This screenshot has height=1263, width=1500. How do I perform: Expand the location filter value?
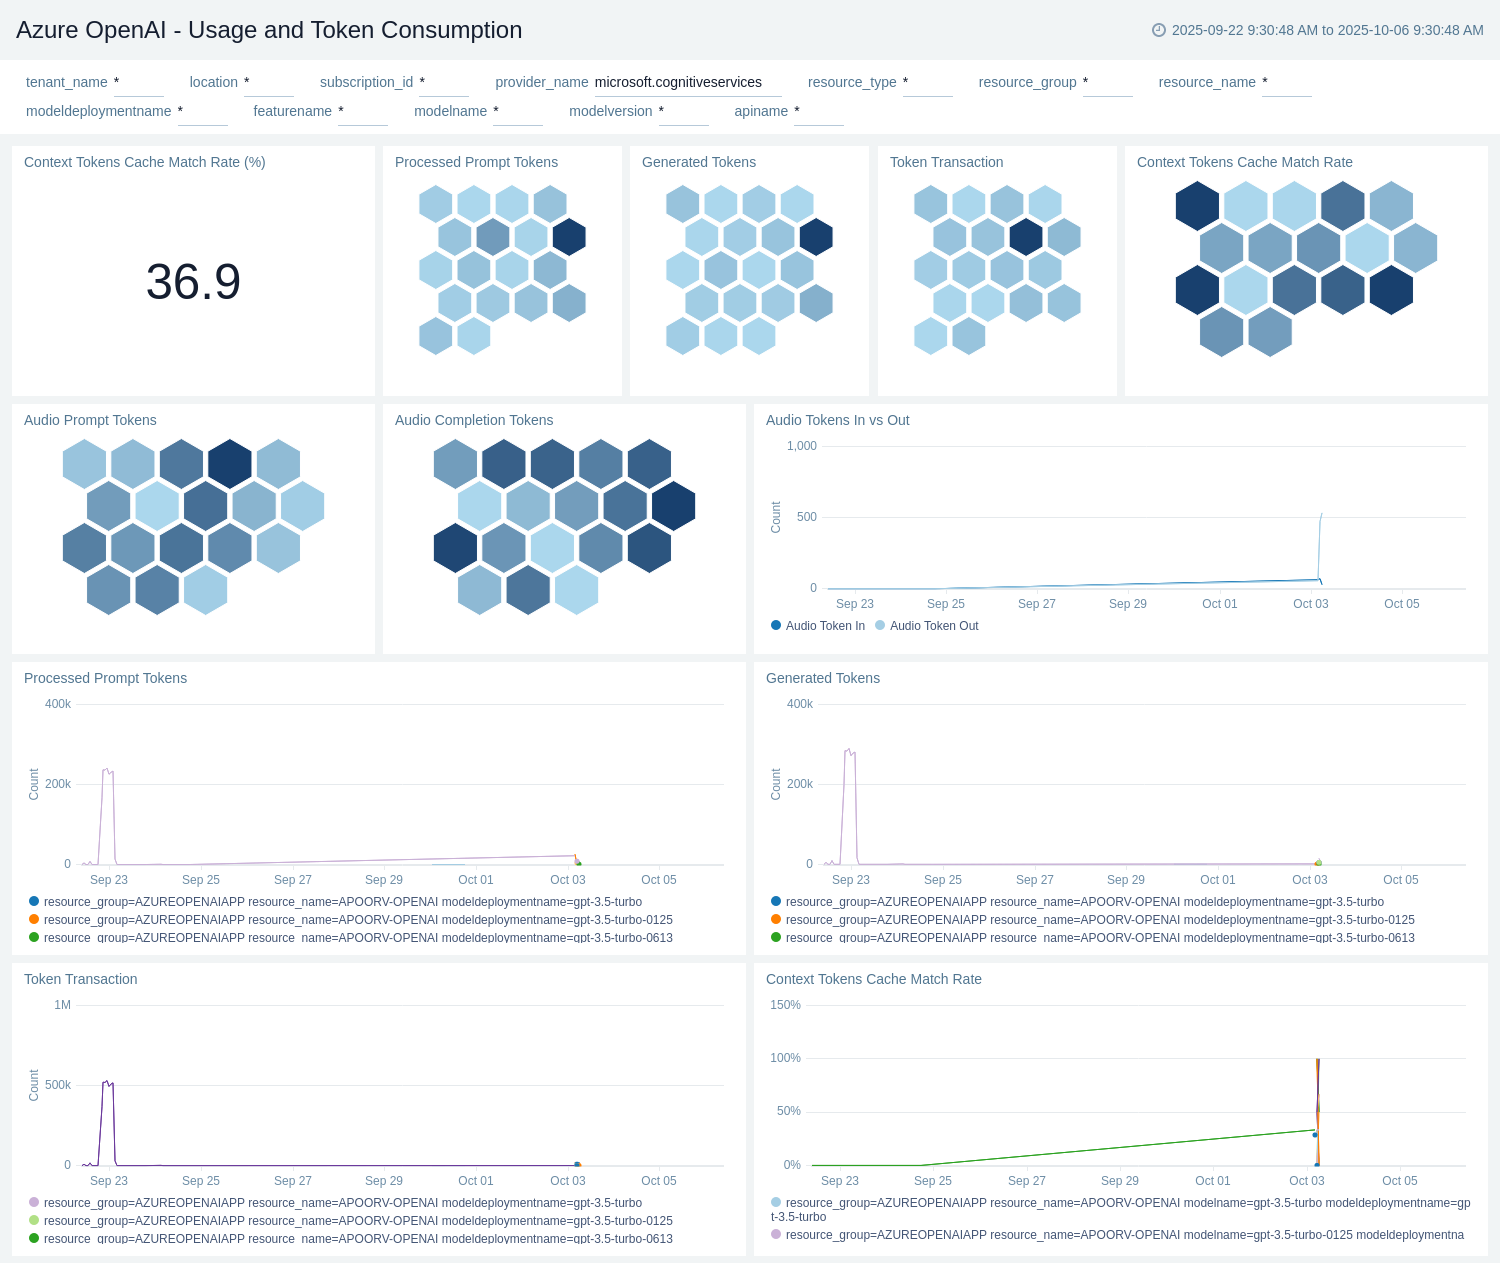pos(268,83)
